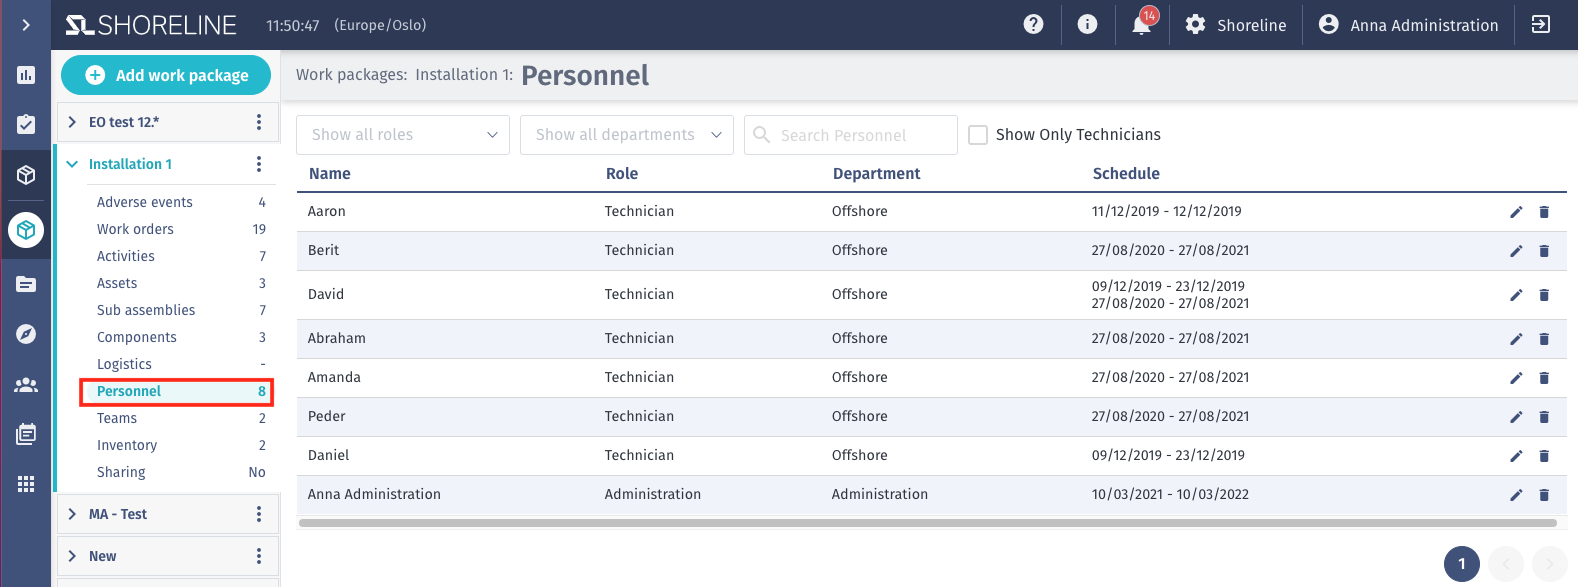Click the help question mark icon
Image resolution: width=1578 pixels, height=587 pixels.
1034,24
